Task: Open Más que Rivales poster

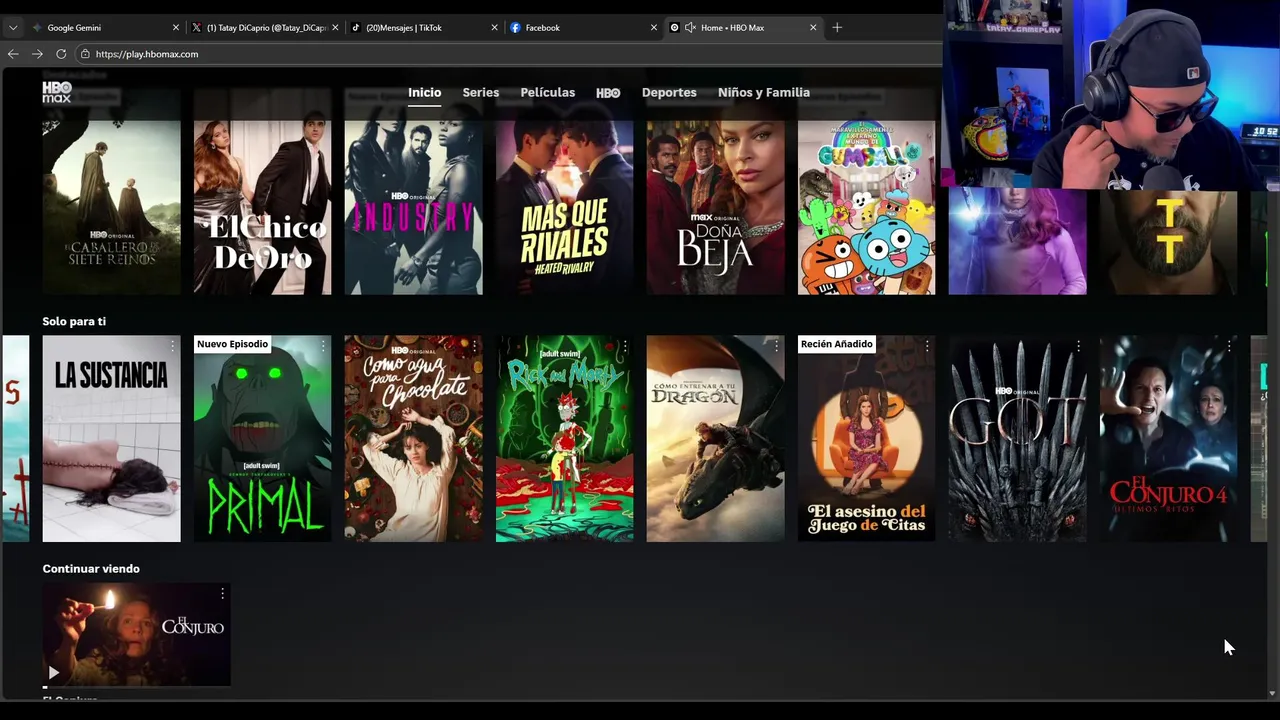Action: [565, 191]
